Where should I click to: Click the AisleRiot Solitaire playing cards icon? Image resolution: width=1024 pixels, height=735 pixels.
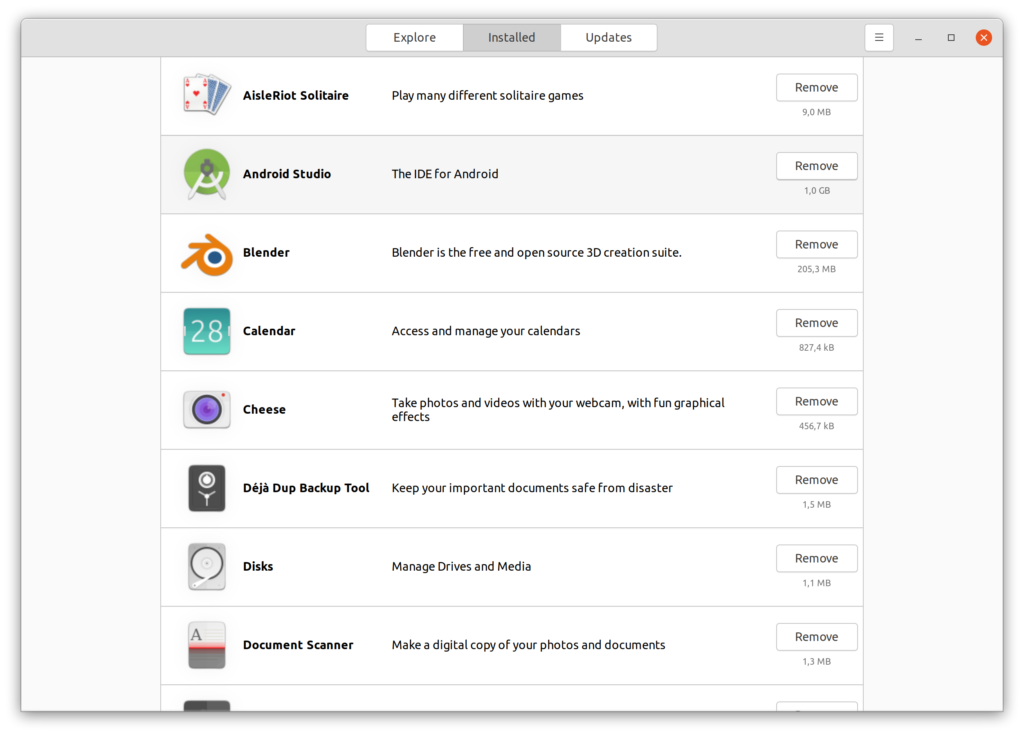coord(207,95)
